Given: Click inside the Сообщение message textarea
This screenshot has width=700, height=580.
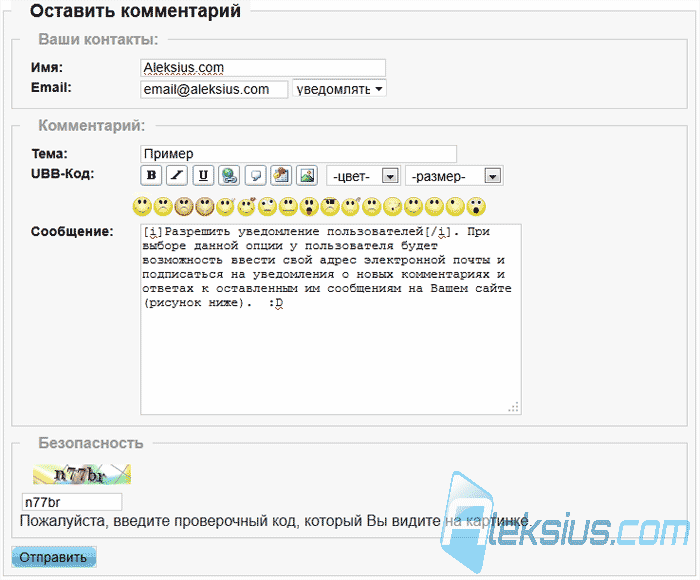Looking at the screenshot, I should coord(331,319).
